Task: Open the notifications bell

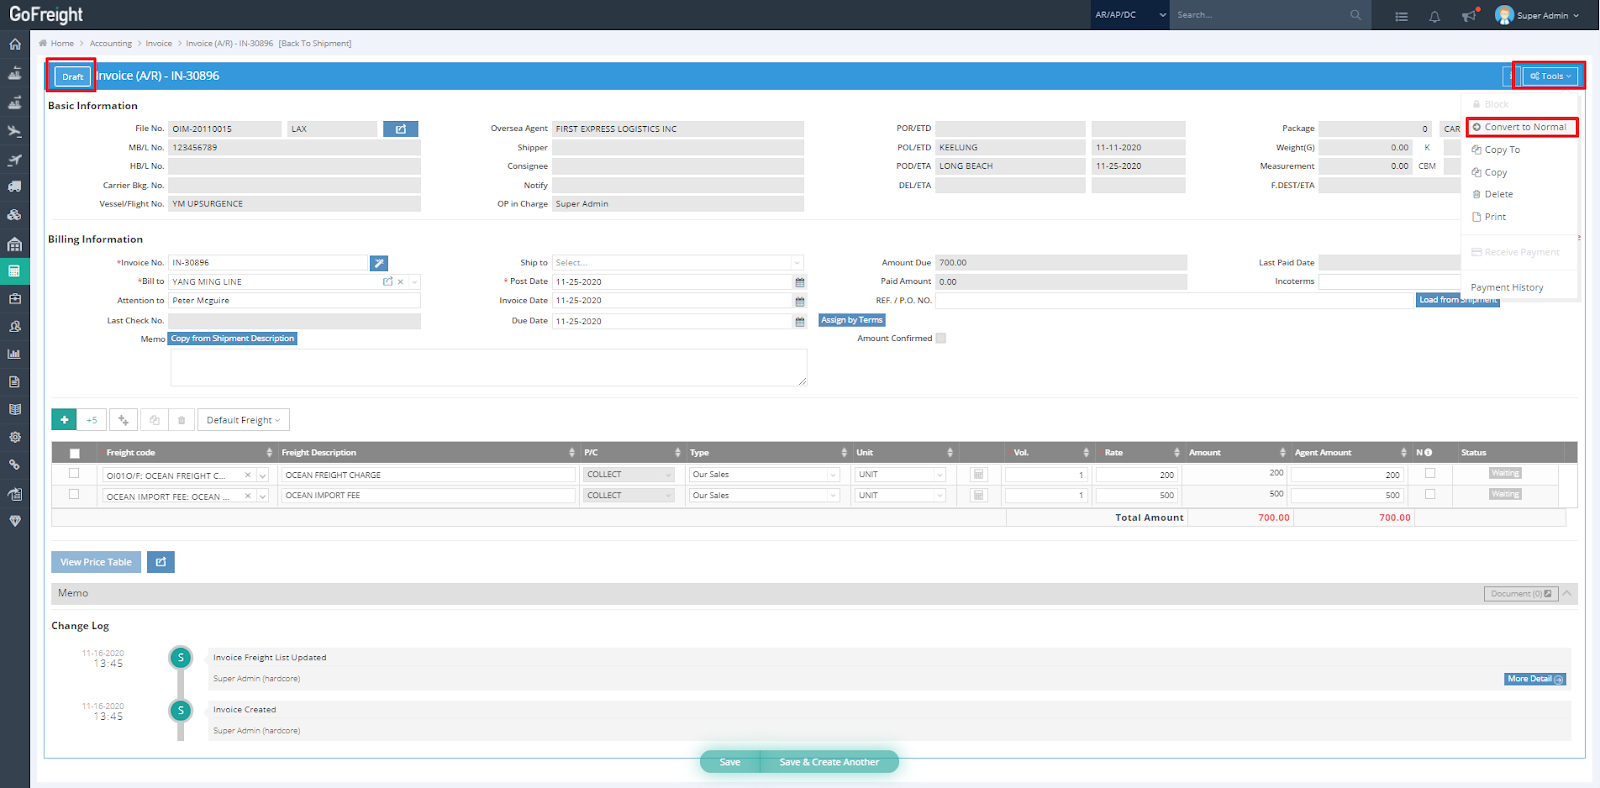Action: point(1434,16)
